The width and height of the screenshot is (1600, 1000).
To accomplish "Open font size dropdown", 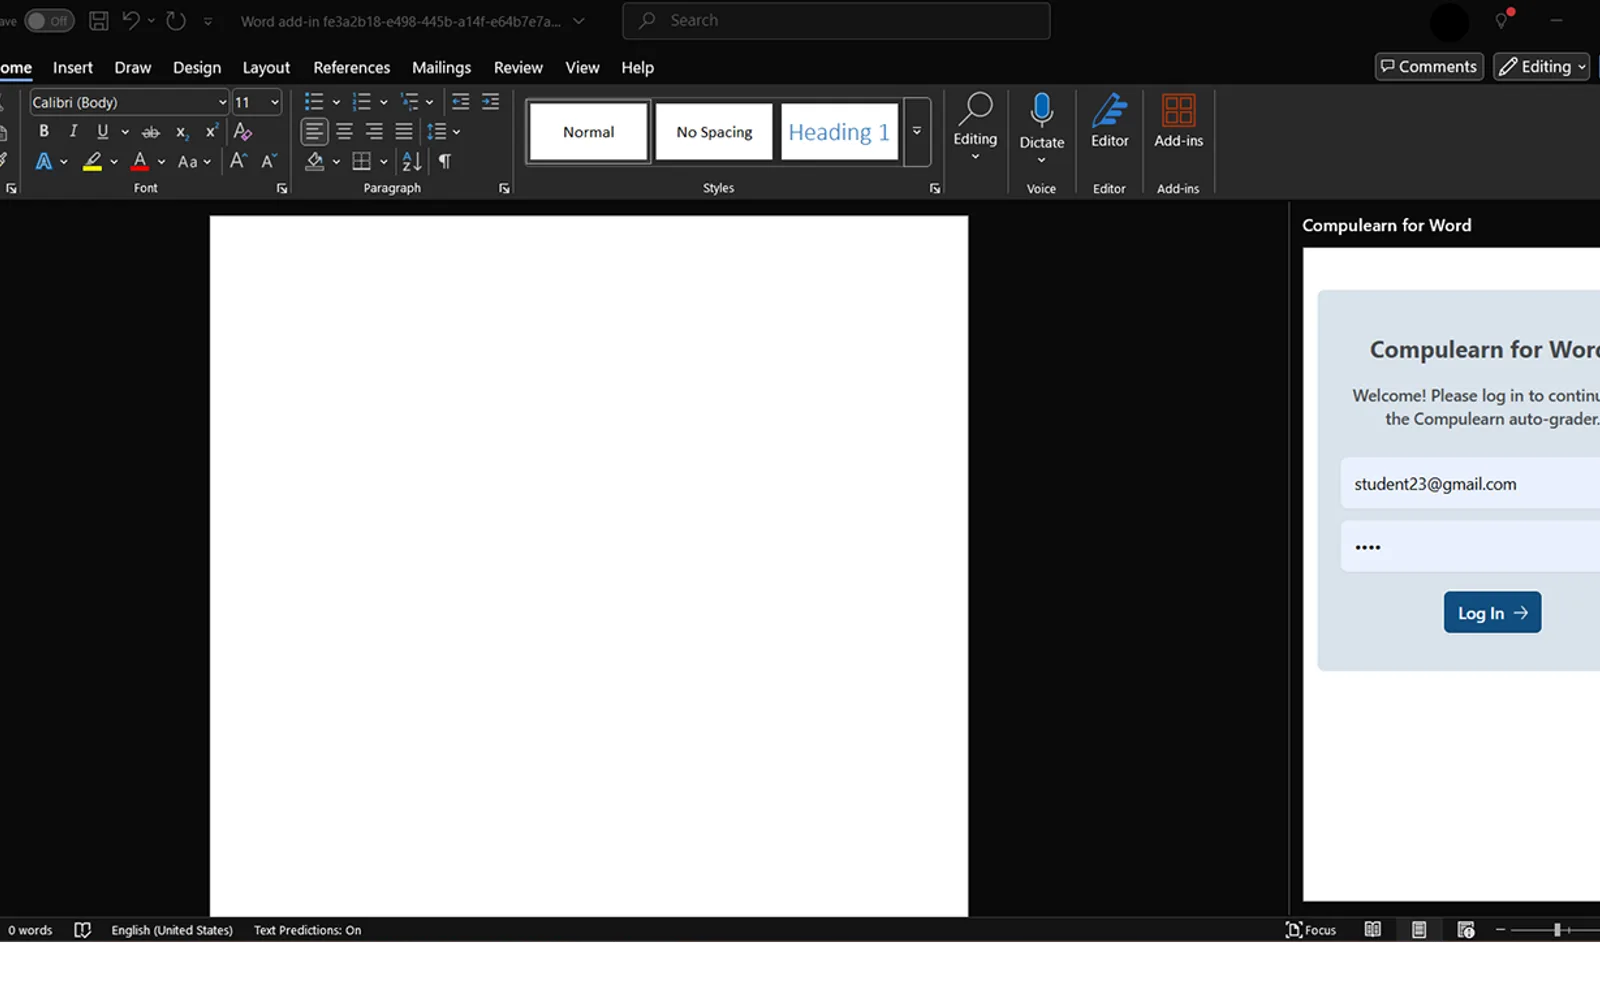I will point(275,102).
